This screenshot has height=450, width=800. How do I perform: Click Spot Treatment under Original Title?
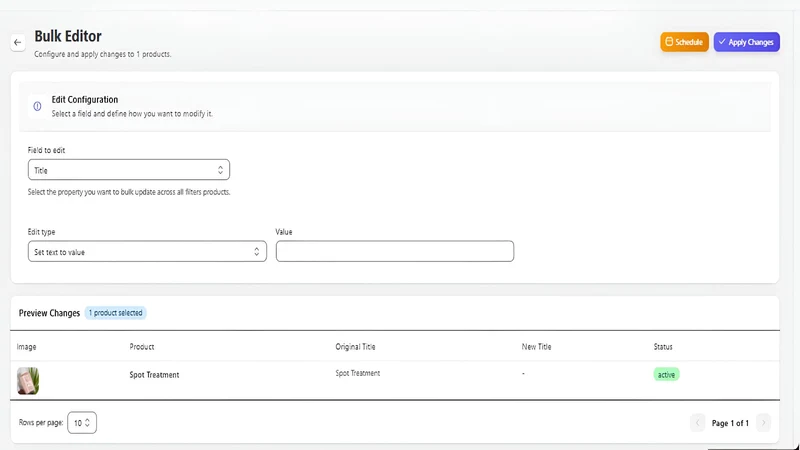point(358,373)
